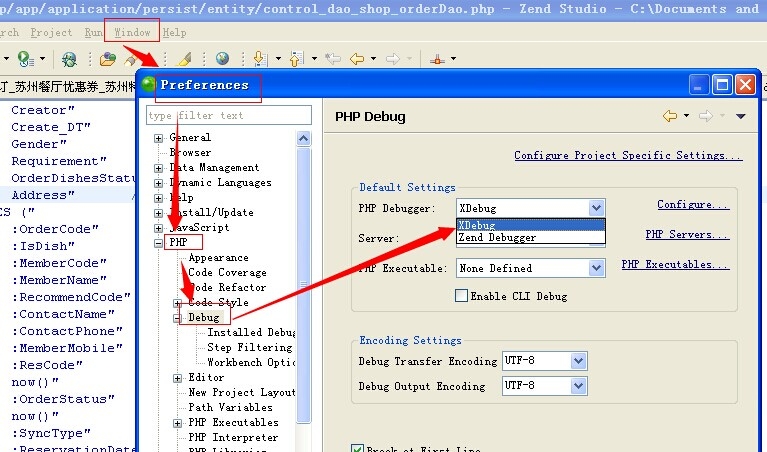
Task: Click the last edit location icon
Action: coord(333,59)
